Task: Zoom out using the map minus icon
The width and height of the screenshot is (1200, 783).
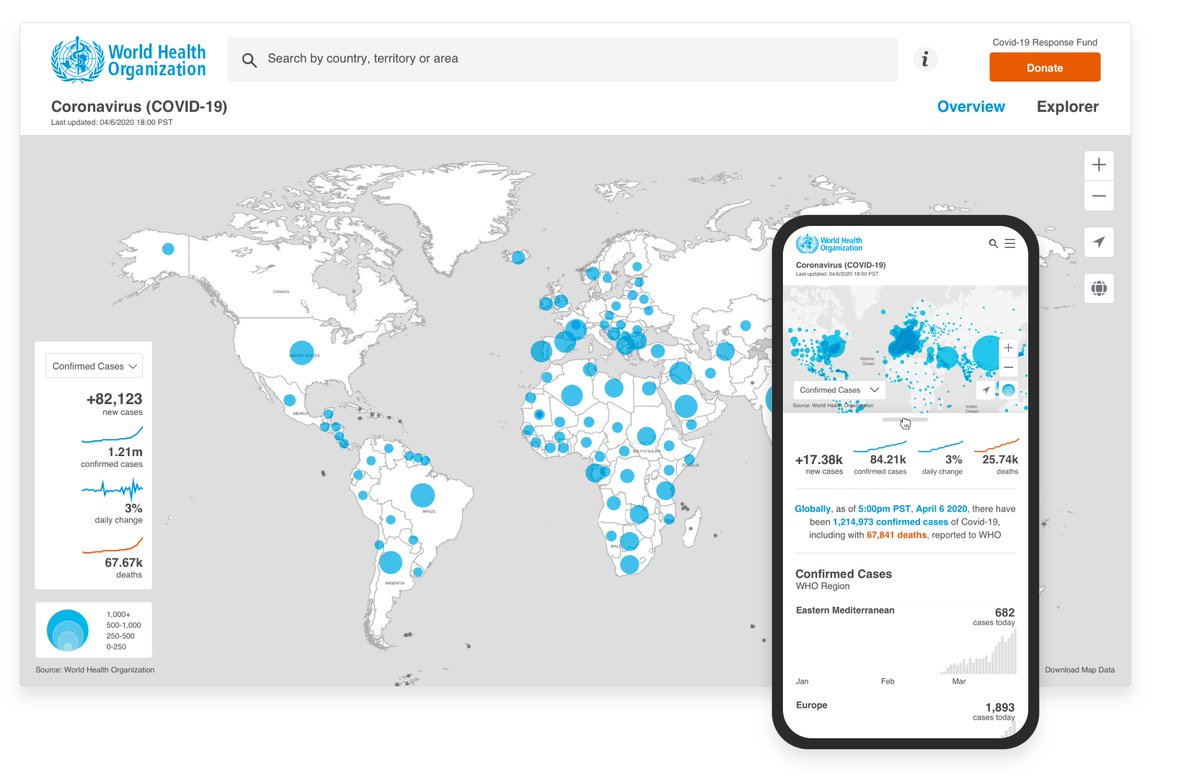Action: (1098, 196)
